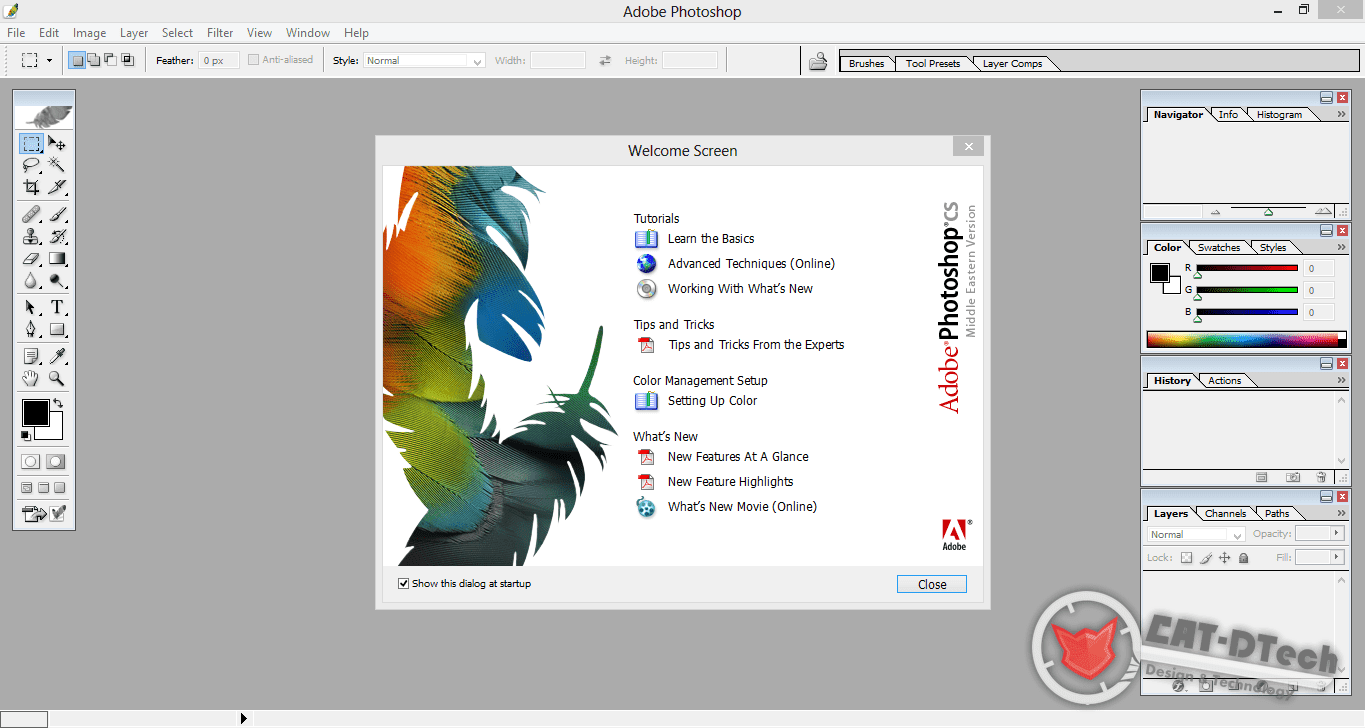Click the Navigator zoom slider
Viewport: 1365px width, 728px height.
click(1268, 212)
